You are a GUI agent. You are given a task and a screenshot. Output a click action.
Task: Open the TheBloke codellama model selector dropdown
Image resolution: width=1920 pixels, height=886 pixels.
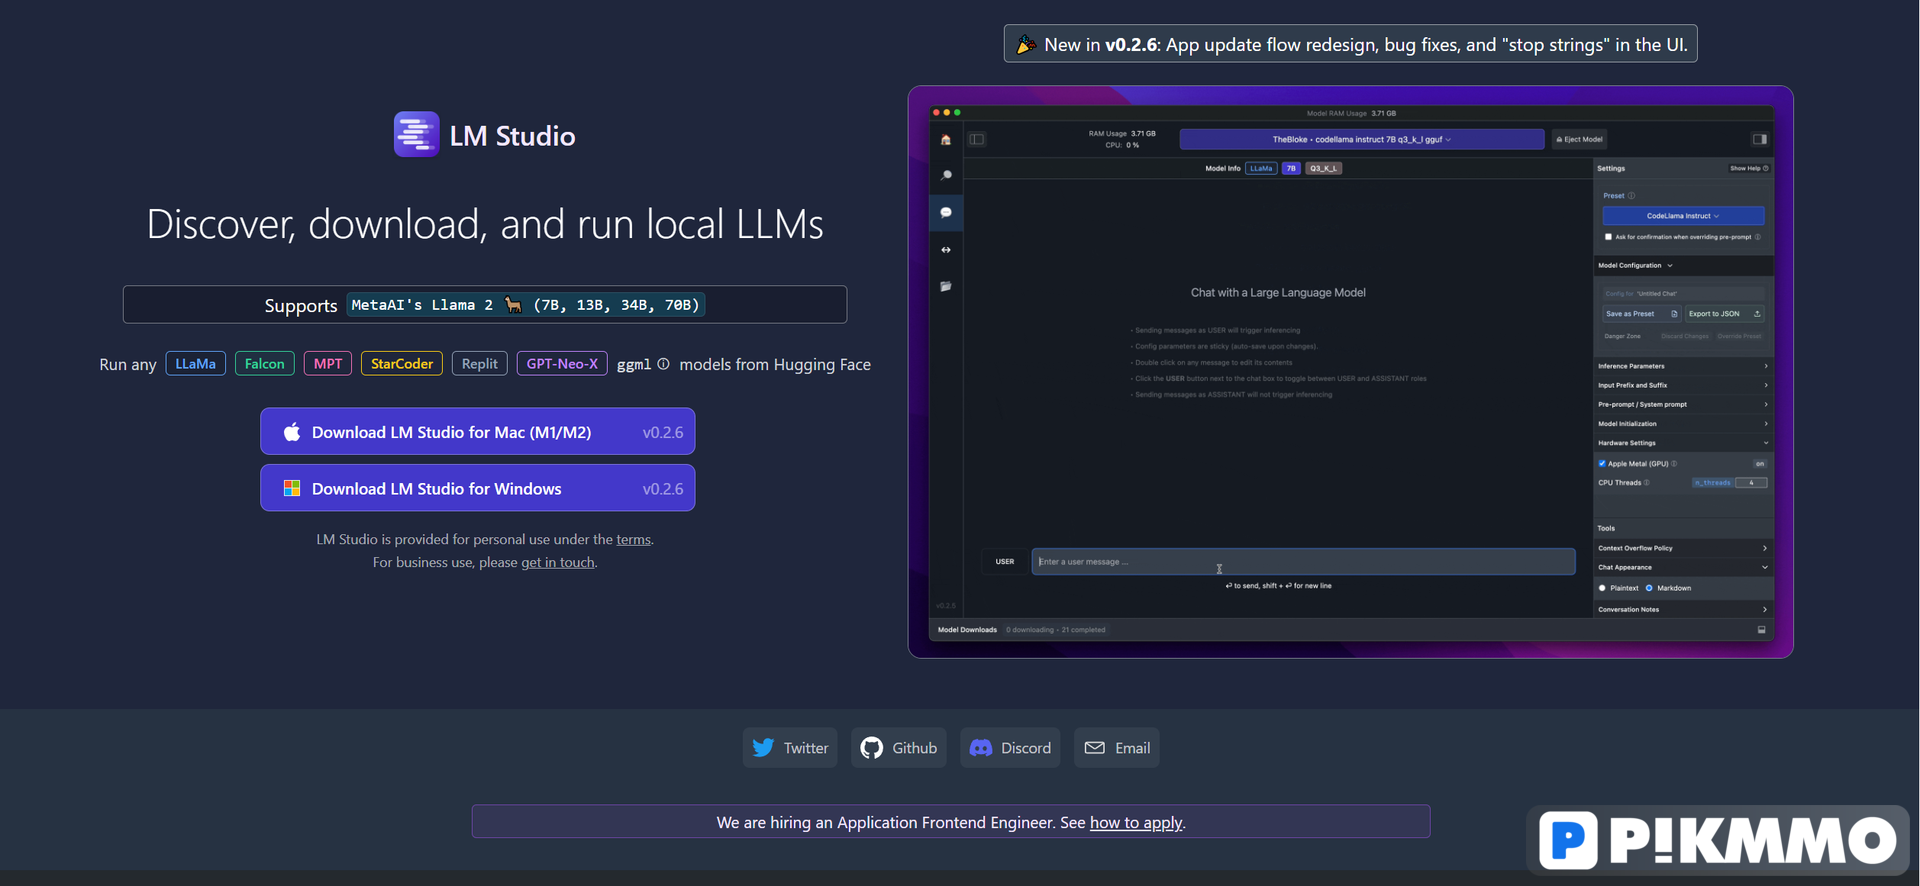[x=1361, y=139]
